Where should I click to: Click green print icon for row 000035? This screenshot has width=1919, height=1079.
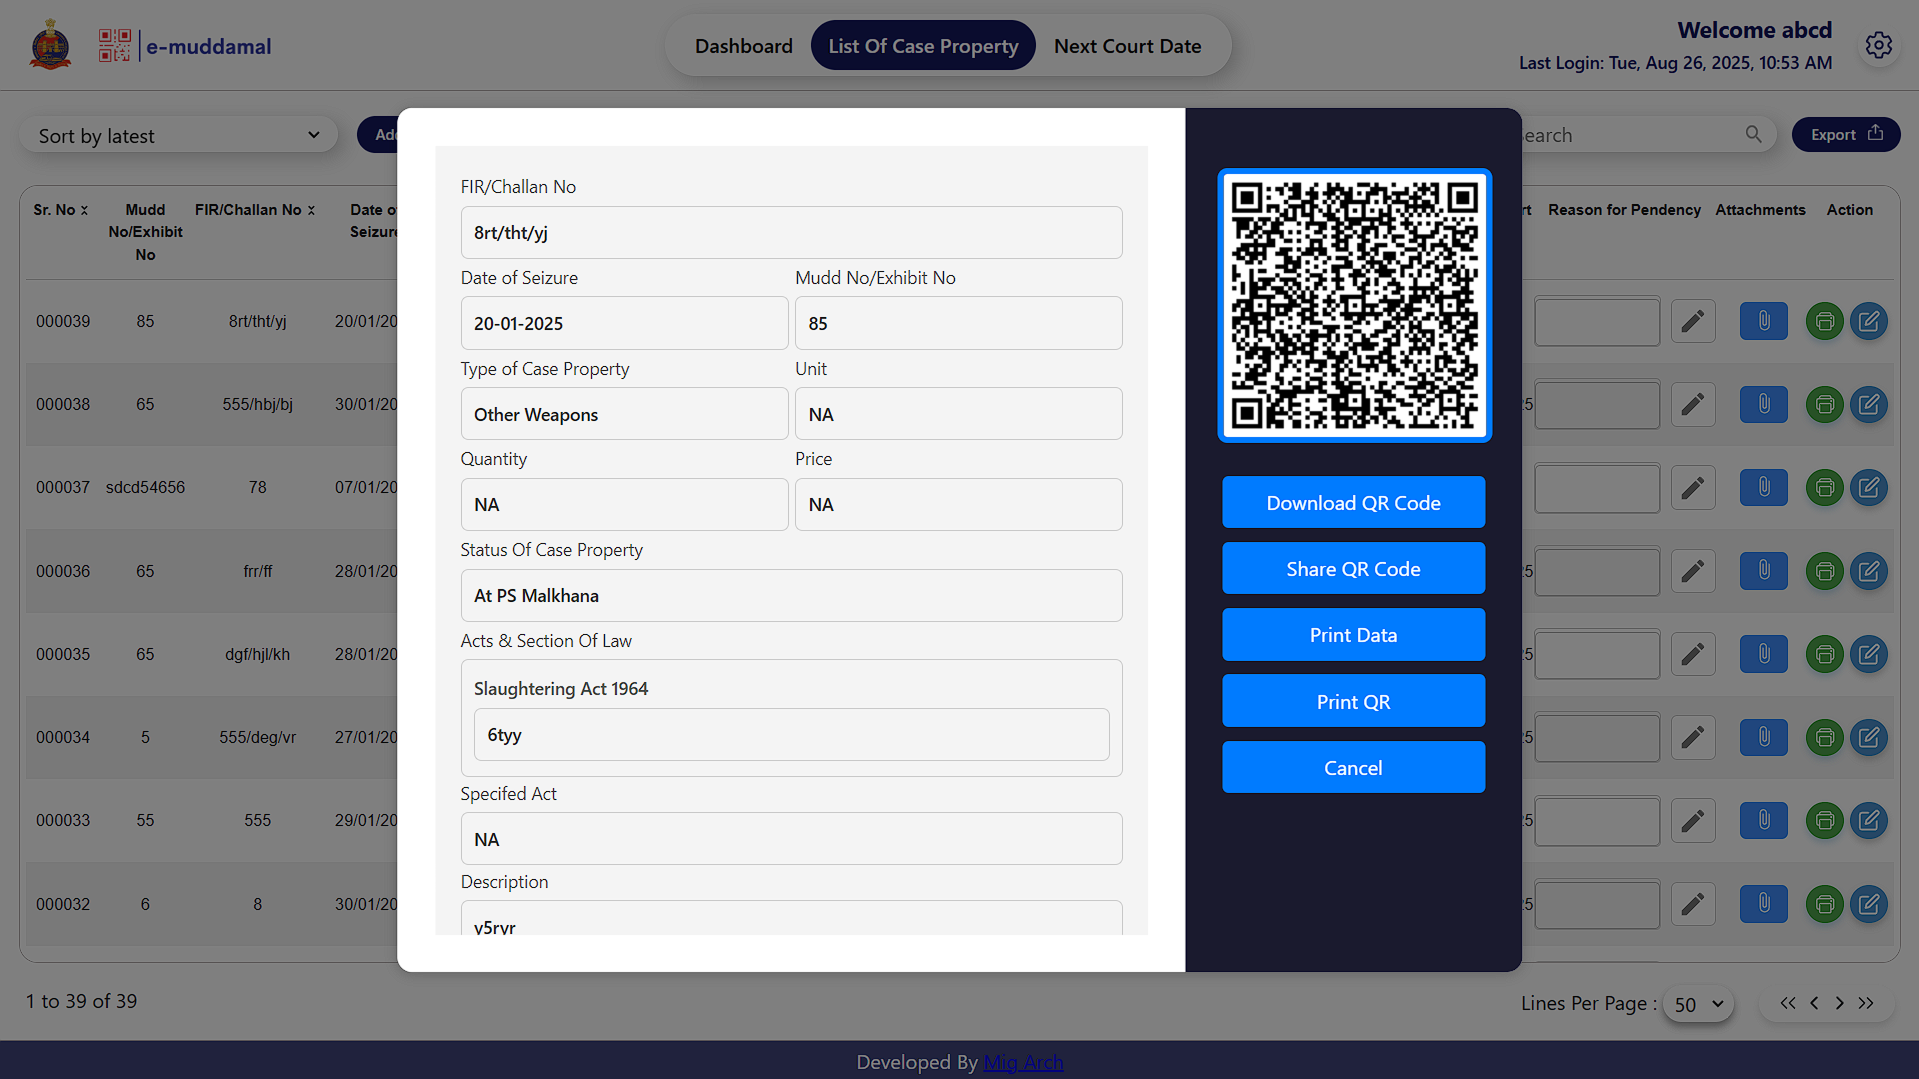pos(1824,654)
